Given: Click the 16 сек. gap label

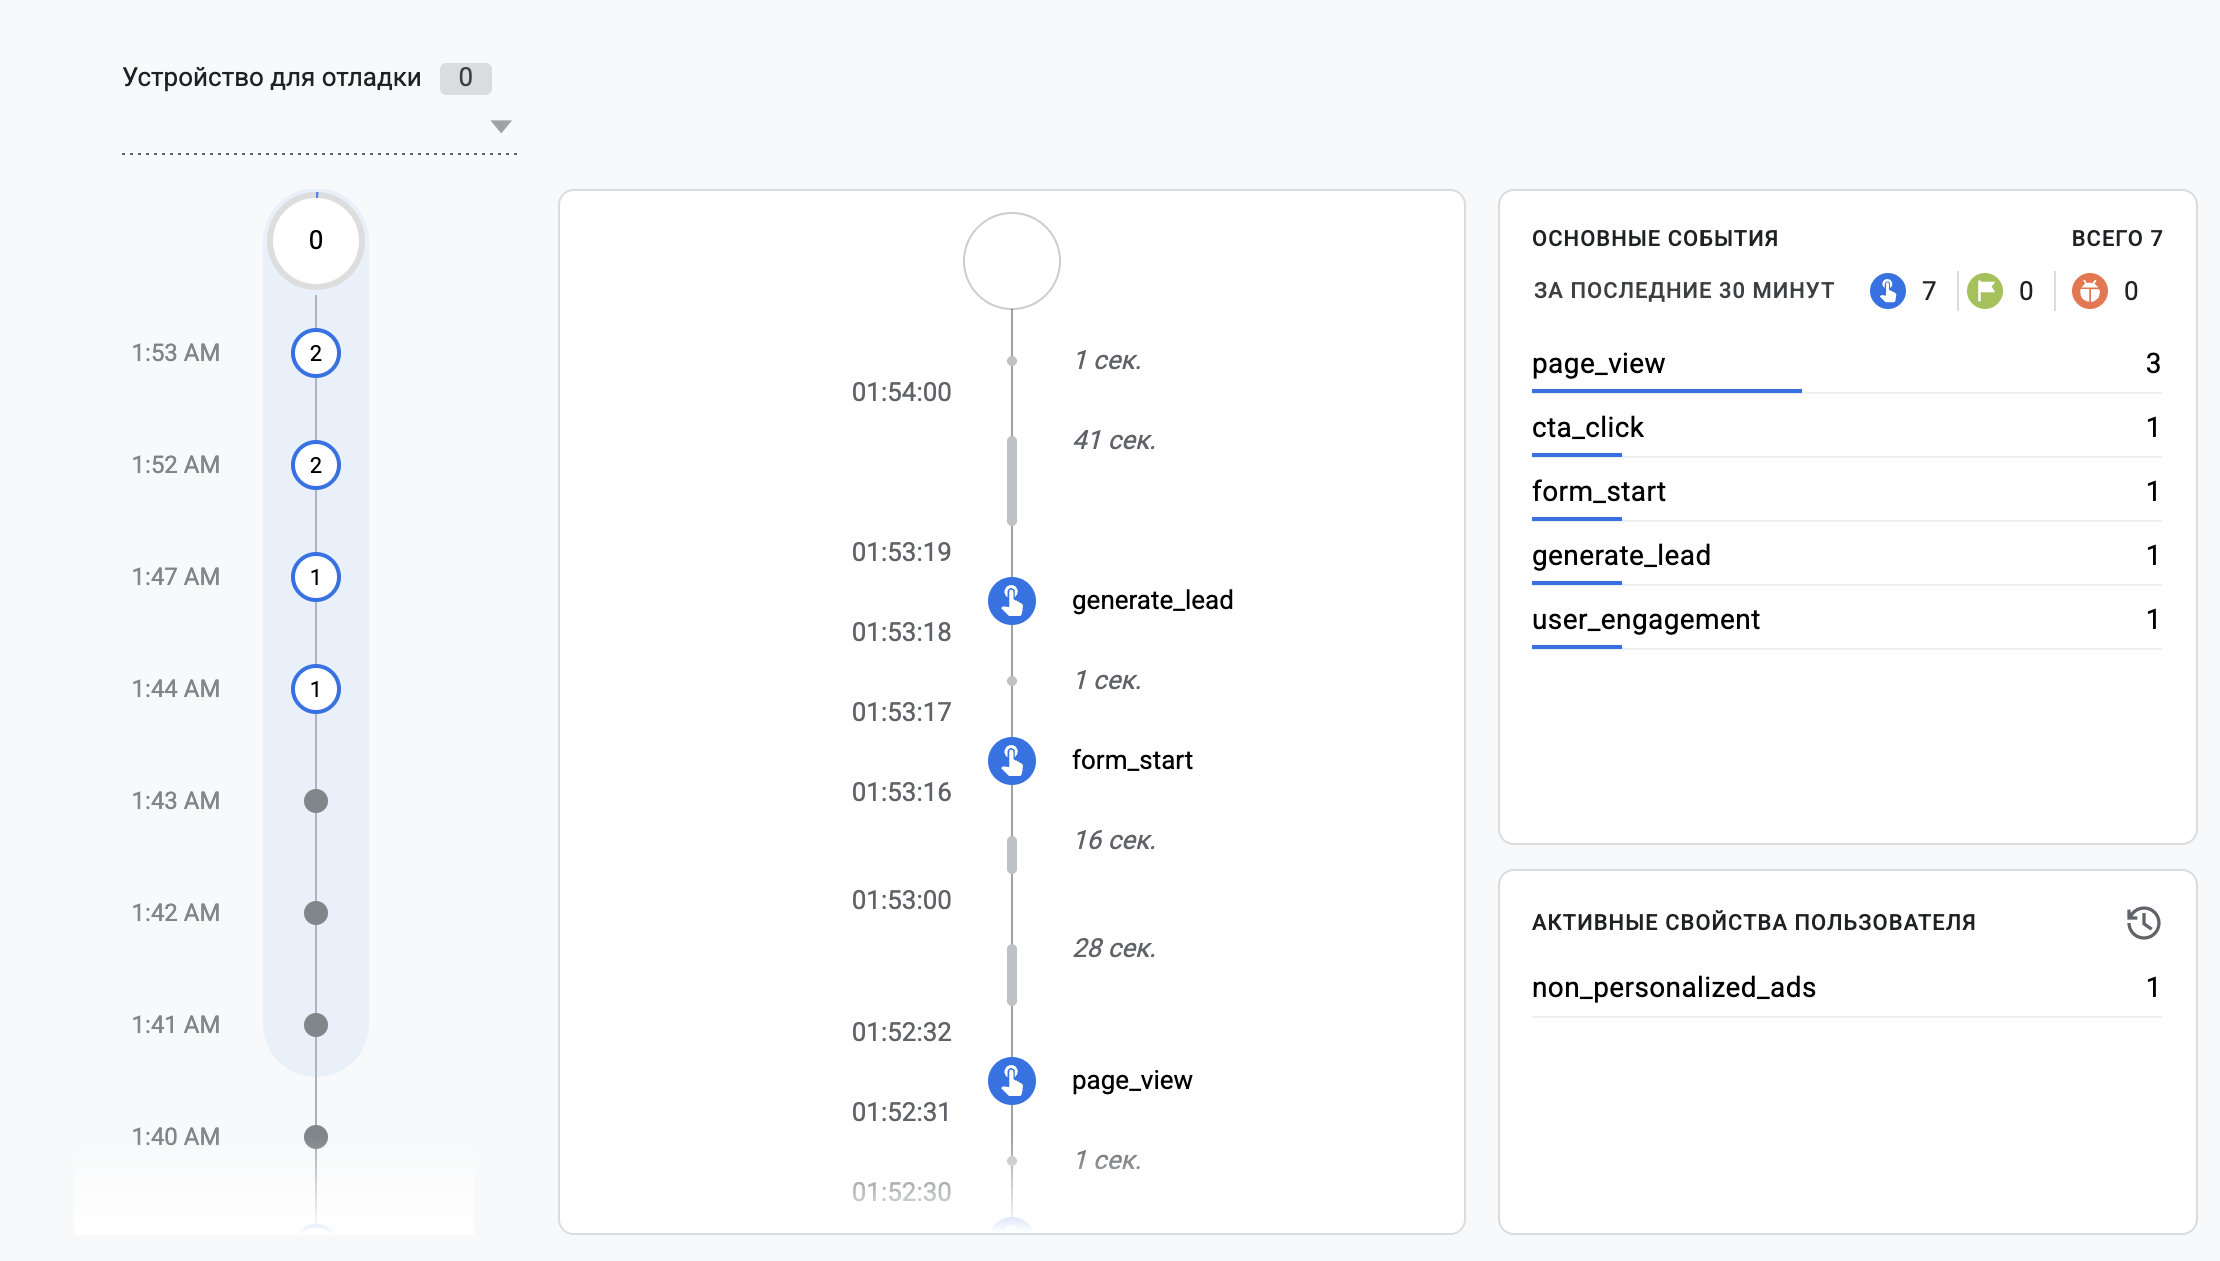Looking at the screenshot, I should (x=1115, y=841).
